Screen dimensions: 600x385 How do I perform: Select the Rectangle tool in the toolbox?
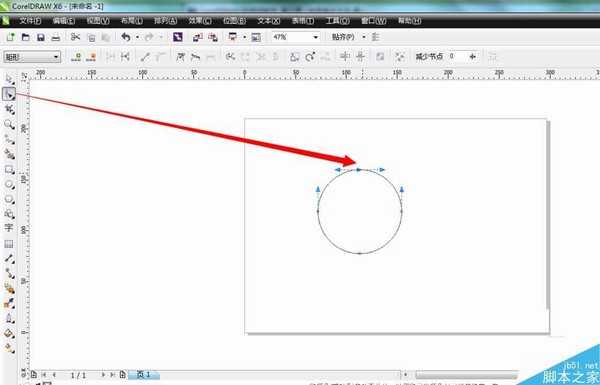[9, 169]
